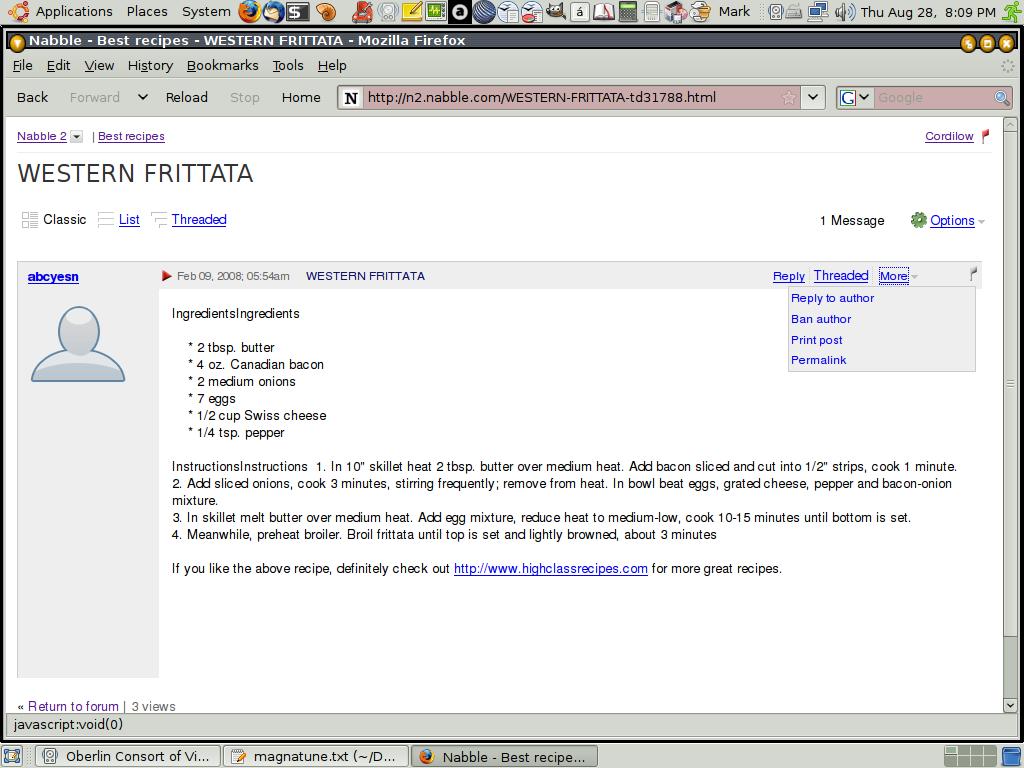Open the Nabble 2 dropdown arrow

(76, 137)
